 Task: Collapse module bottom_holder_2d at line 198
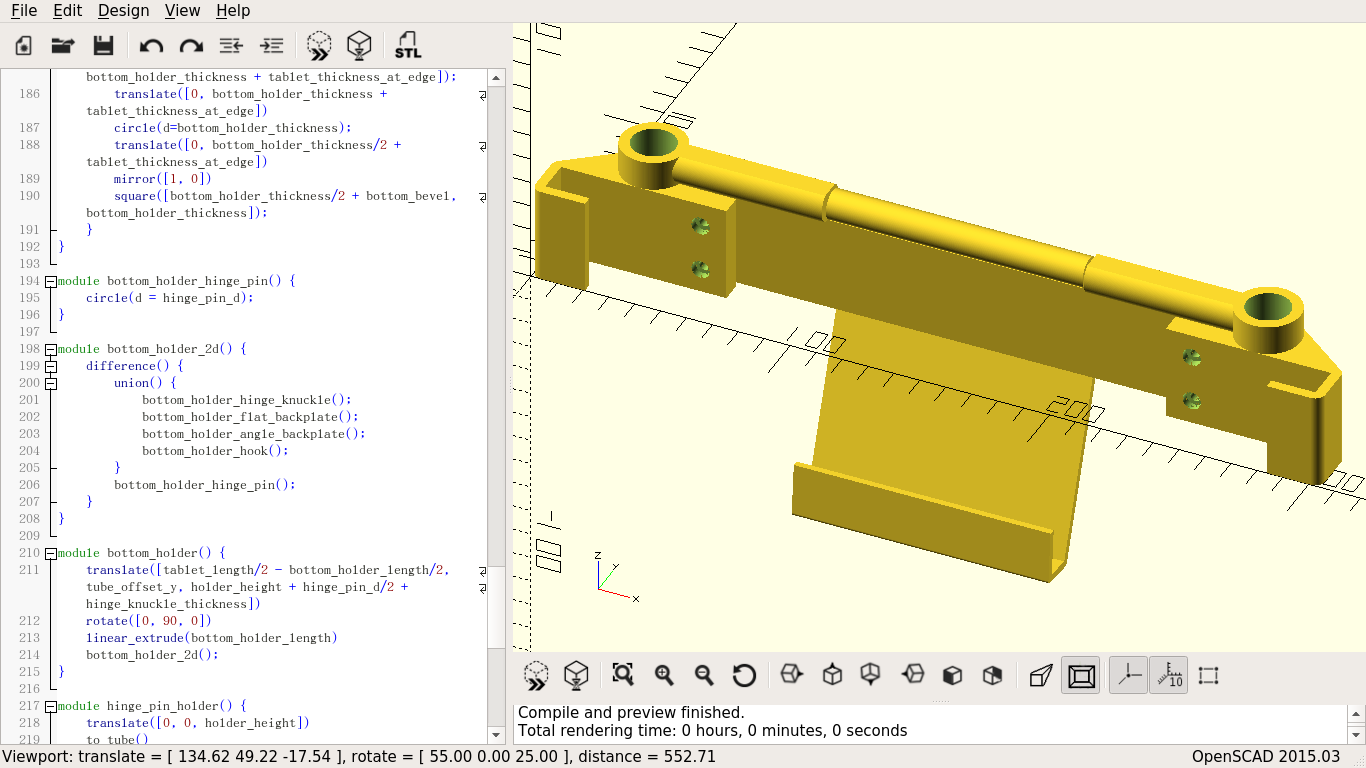(x=50, y=349)
